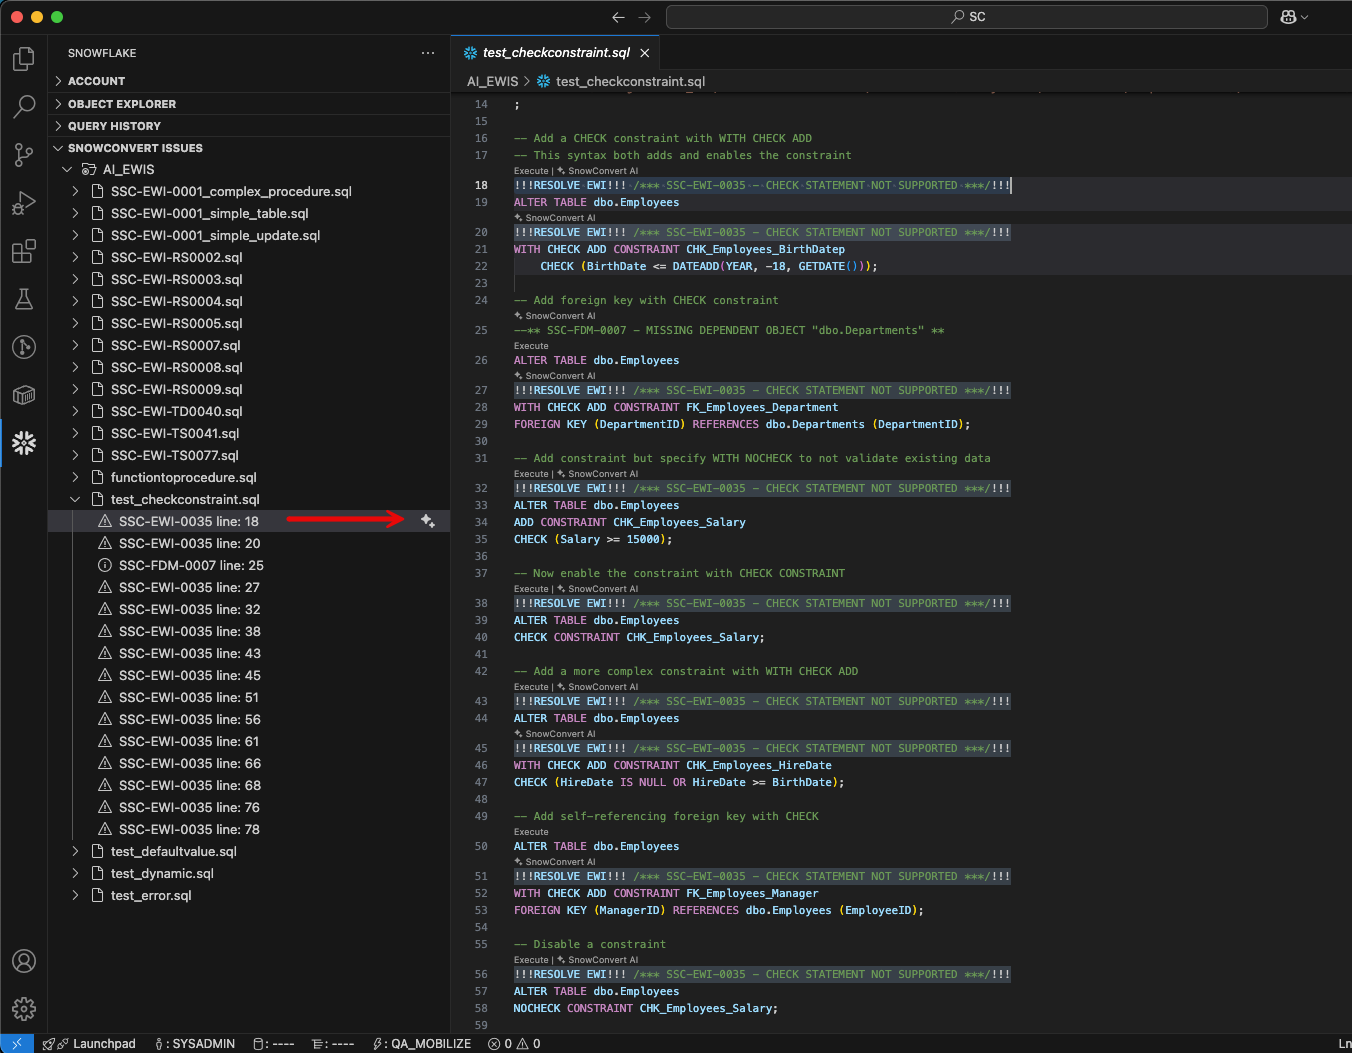Expand the ACCOUNT section

96,81
